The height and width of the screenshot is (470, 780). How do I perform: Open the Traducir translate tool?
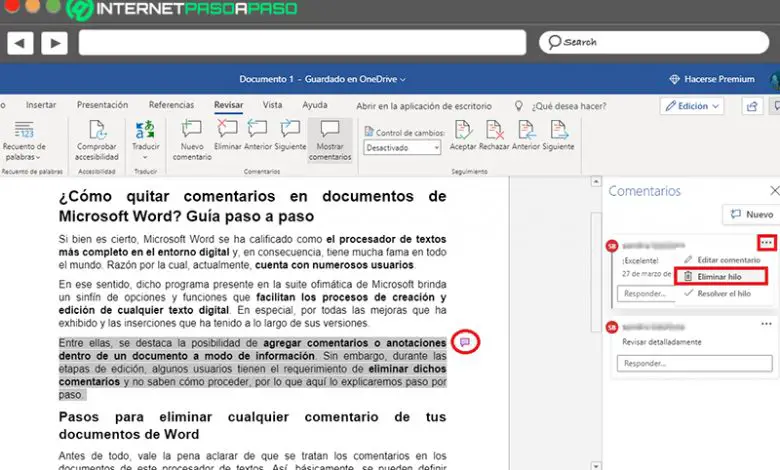pyautogui.click(x=145, y=140)
